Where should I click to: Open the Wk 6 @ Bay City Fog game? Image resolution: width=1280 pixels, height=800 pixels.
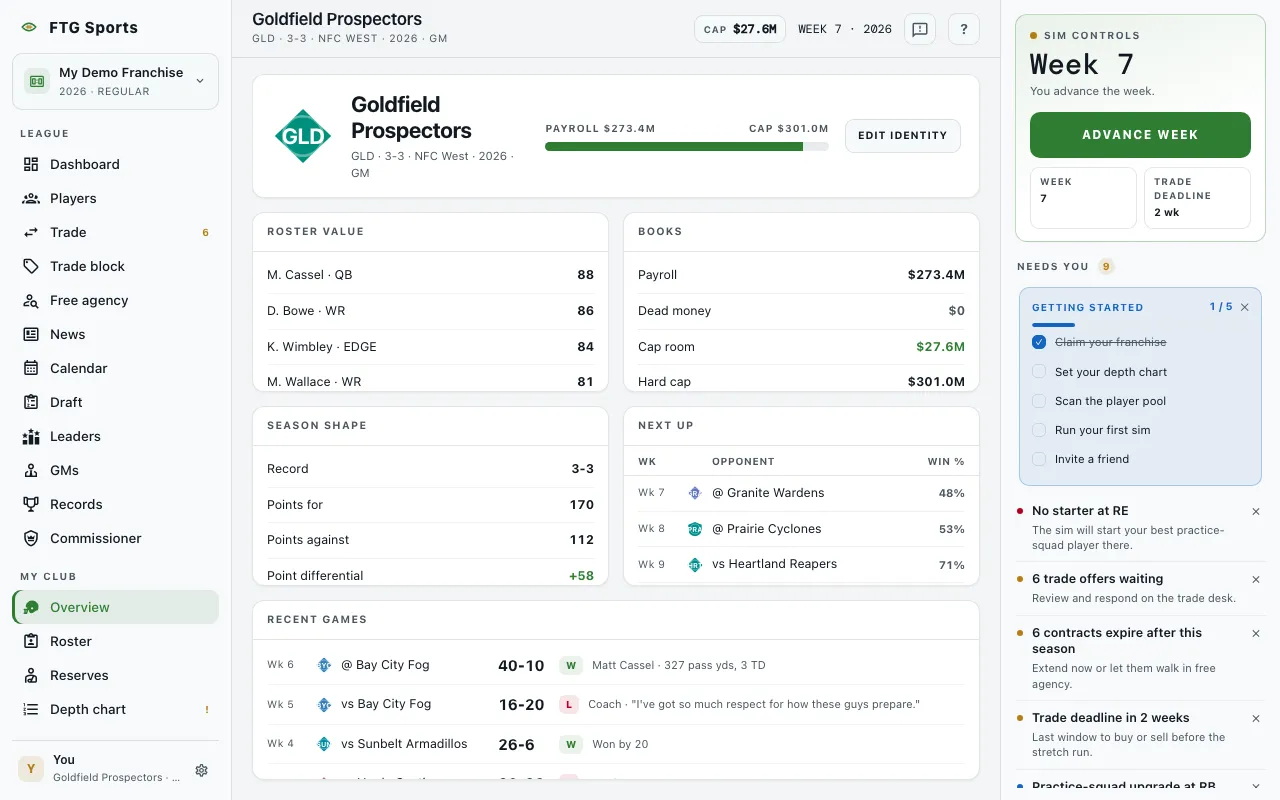[616, 665]
